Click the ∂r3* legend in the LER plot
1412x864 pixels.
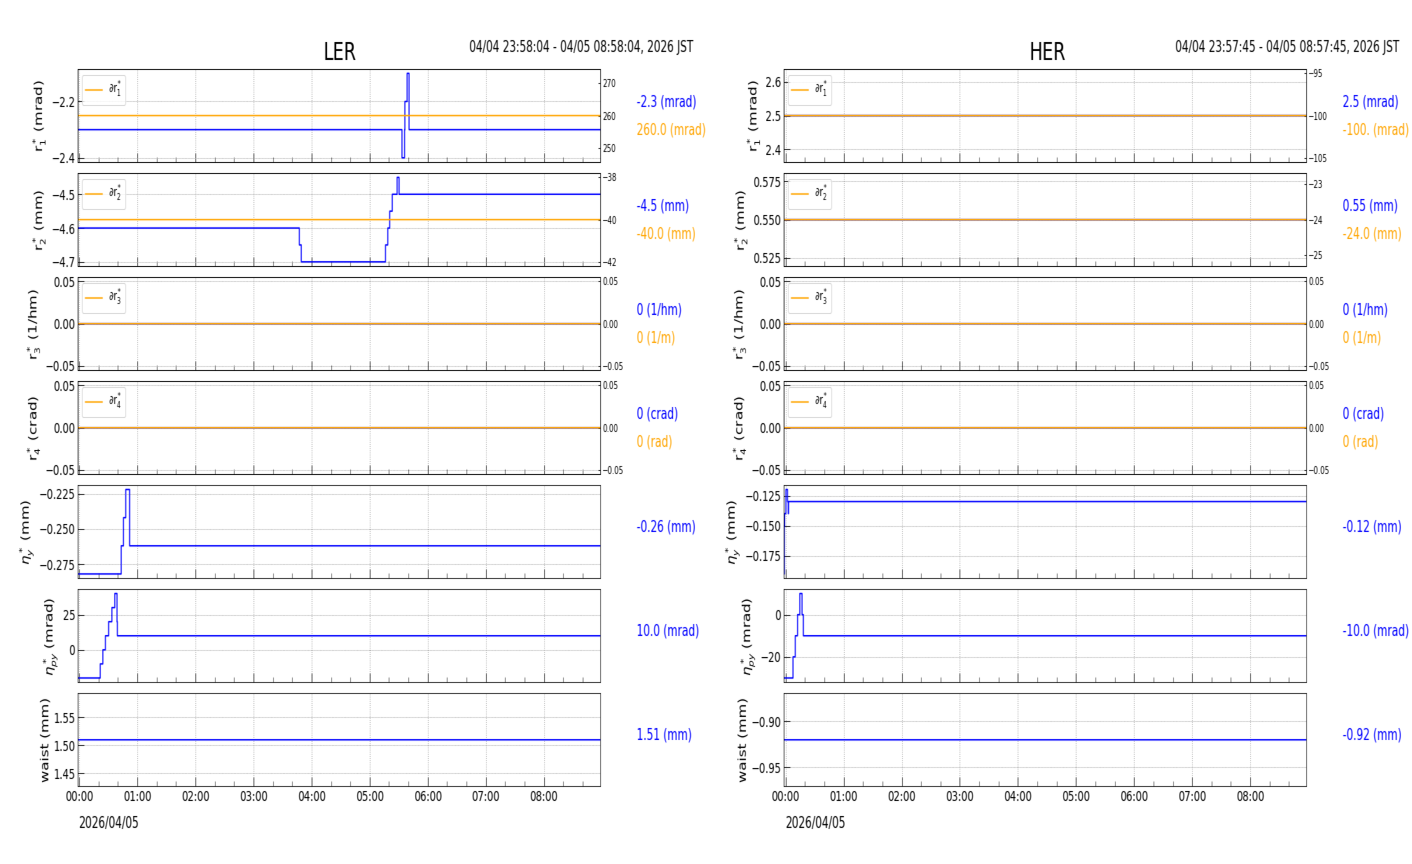pyautogui.click(x=104, y=298)
